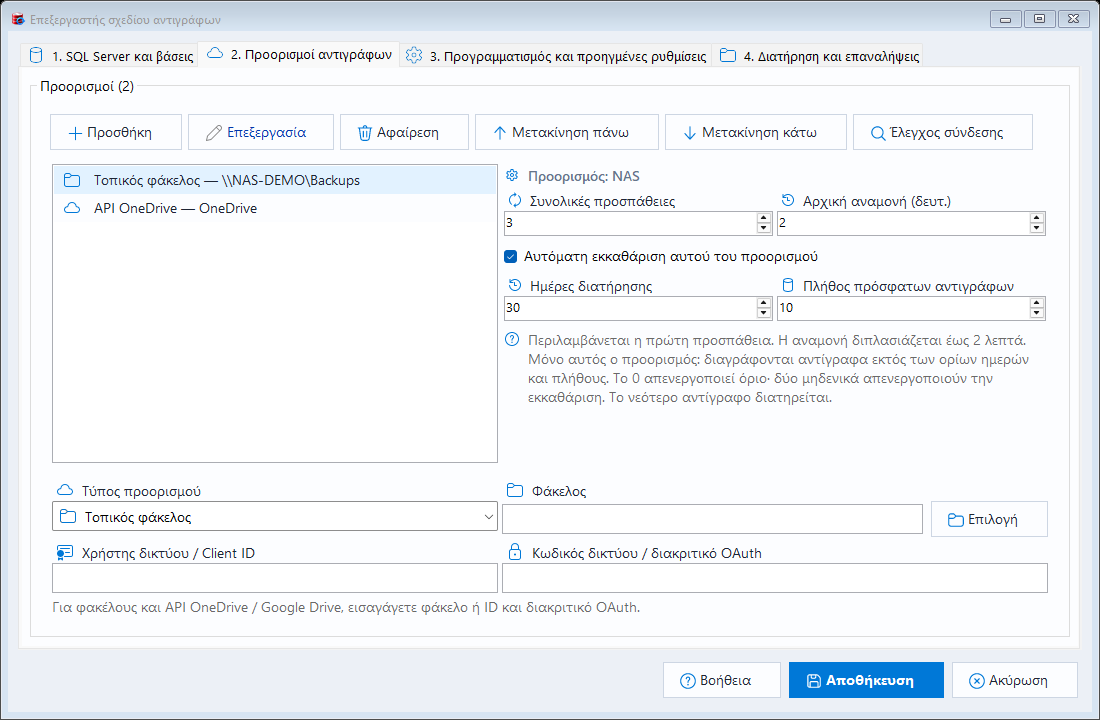Click the gear icon next to Προορισμός: NAS
The height and width of the screenshot is (720, 1100).
[512, 175]
